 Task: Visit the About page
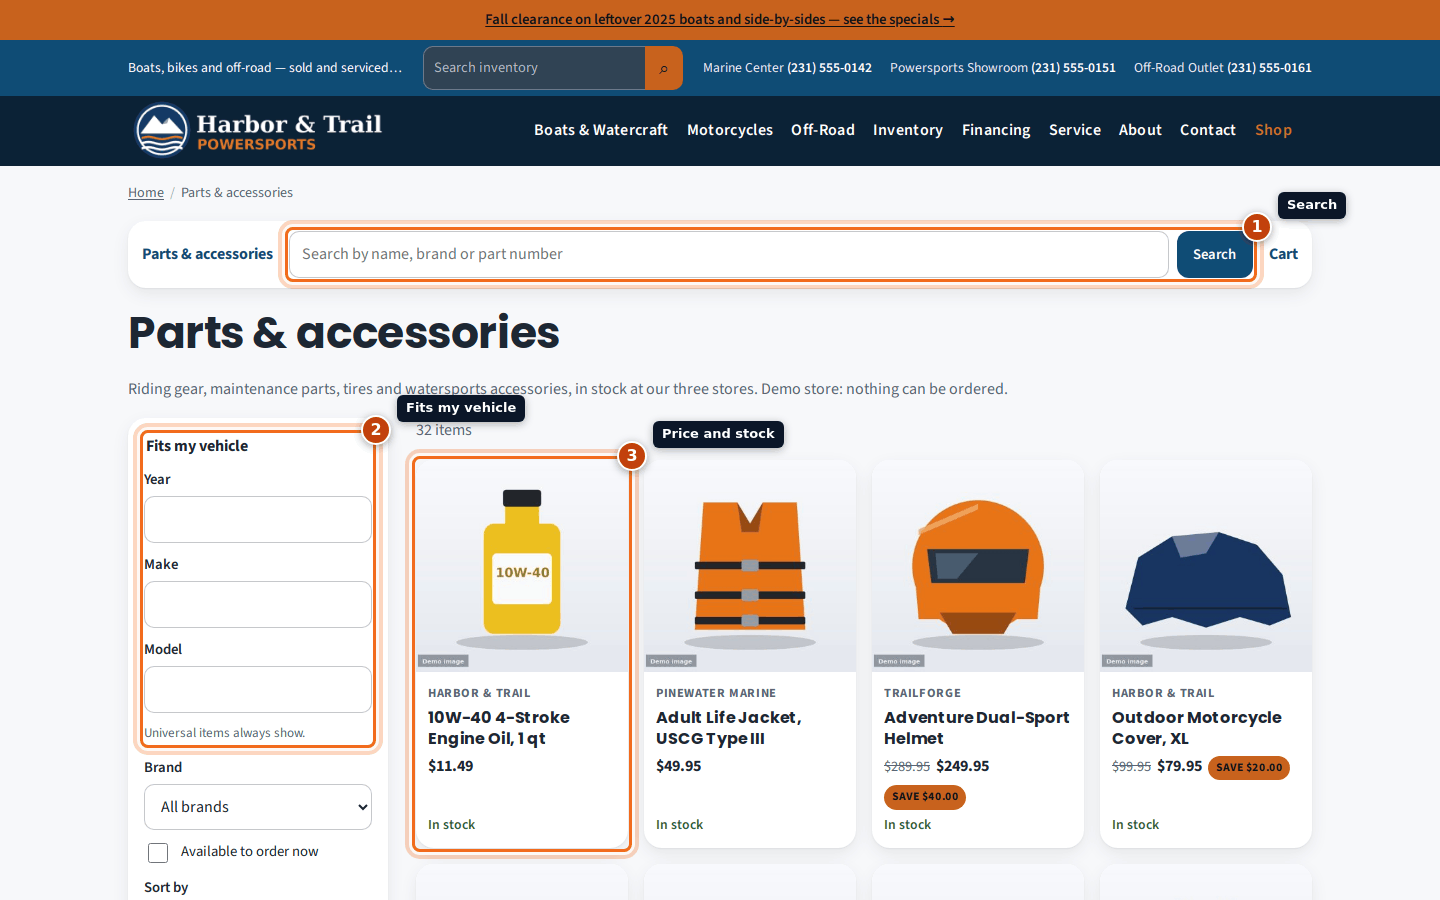coord(1140,130)
